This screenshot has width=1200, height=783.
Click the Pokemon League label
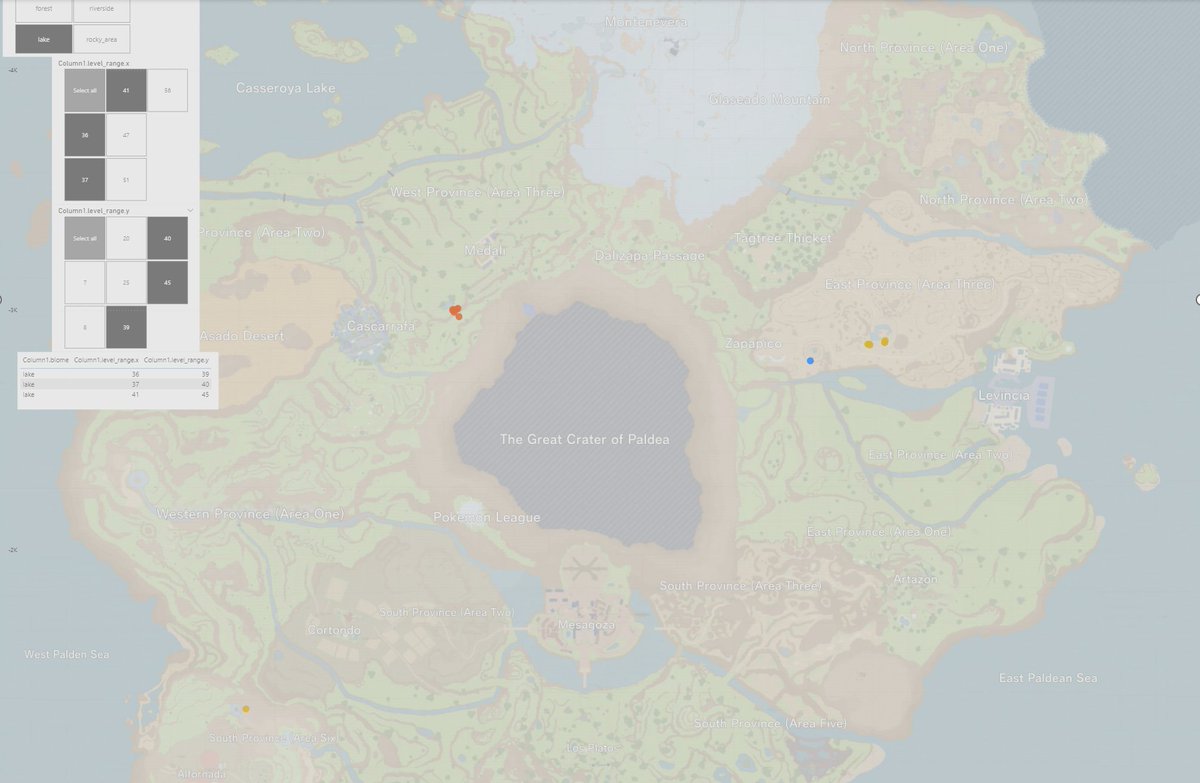(487, 517)
